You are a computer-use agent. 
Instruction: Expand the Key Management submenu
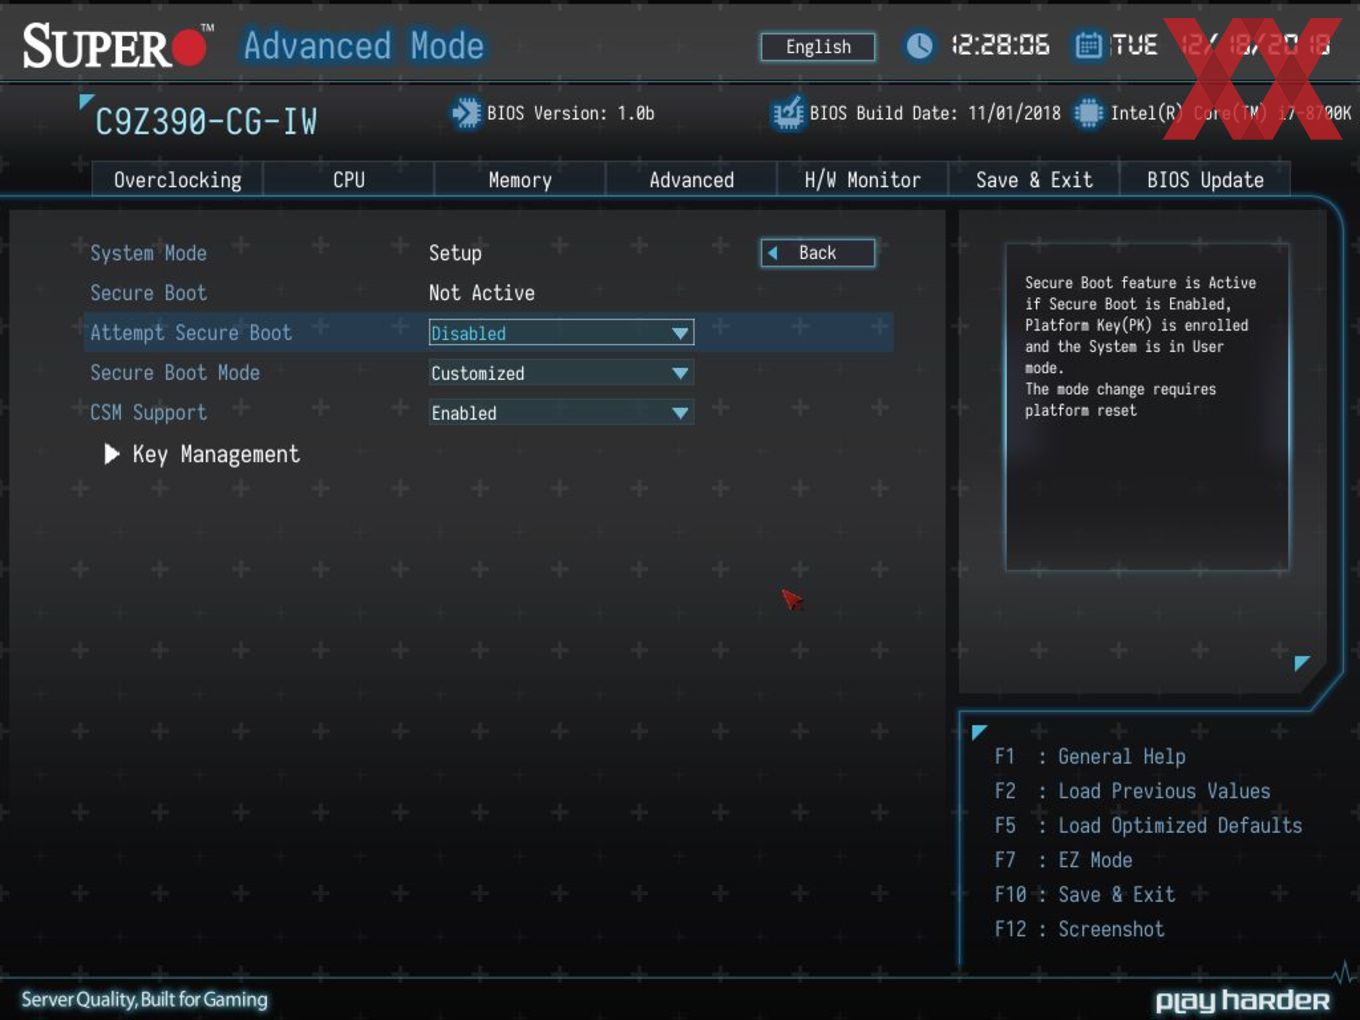click(x=202, y=454)
